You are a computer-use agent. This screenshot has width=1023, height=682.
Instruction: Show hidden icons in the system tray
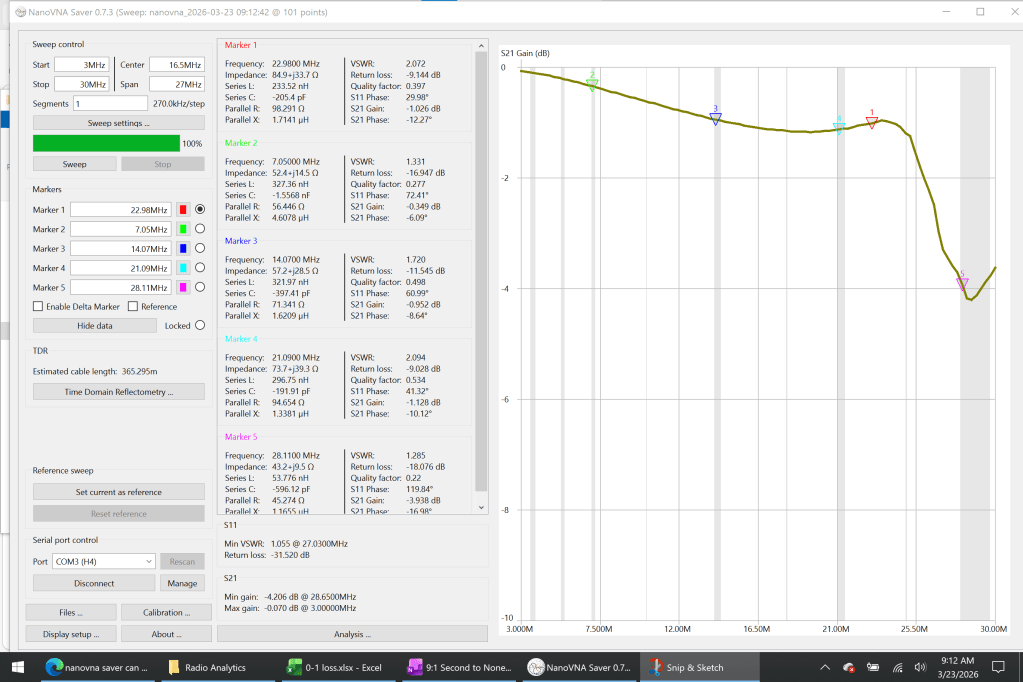[826, 667]
